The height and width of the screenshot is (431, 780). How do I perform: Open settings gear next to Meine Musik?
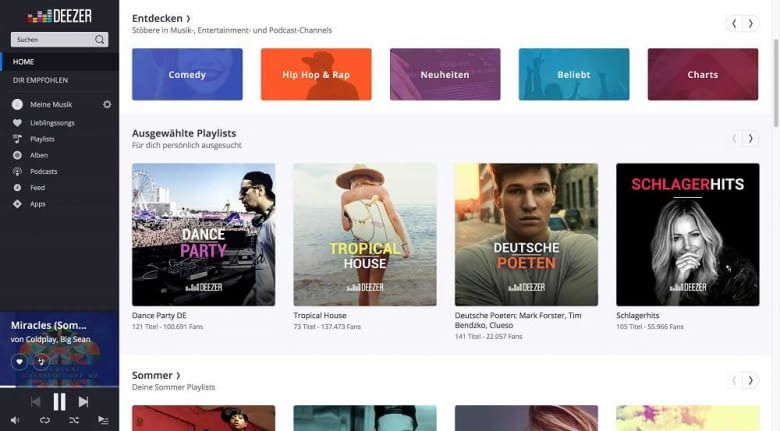pos(107,104)
